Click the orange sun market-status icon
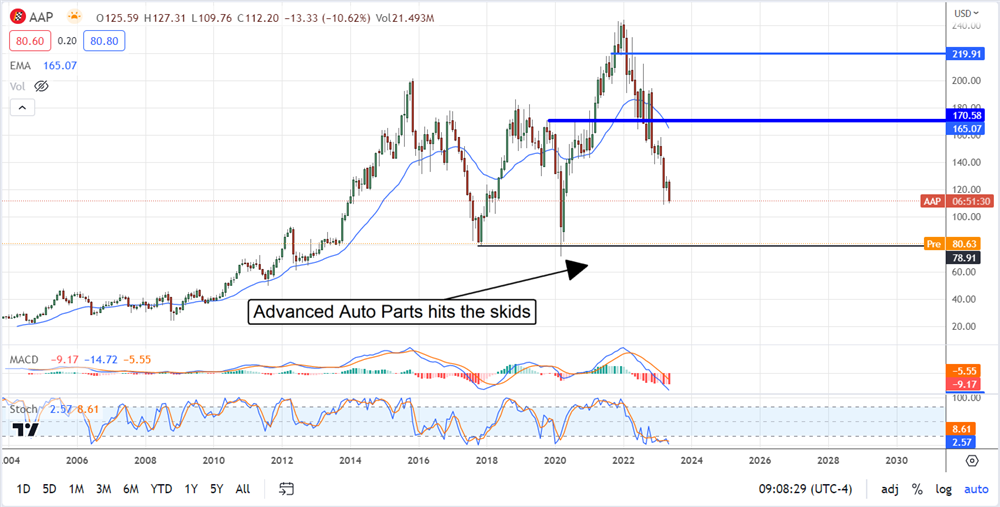Image resolution: width=1000 pixels, height=507 pixels. click(75, 18)
